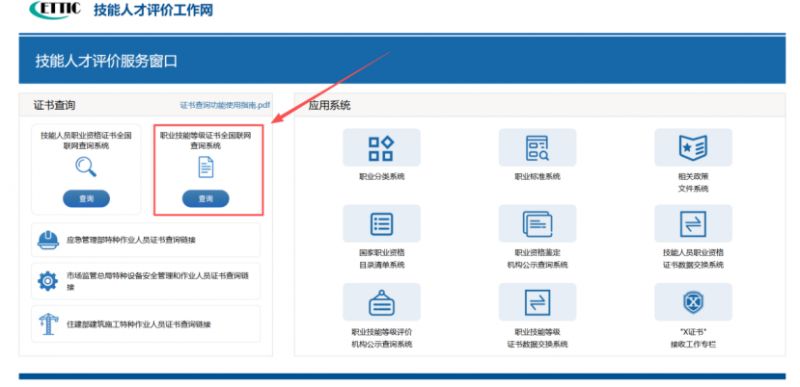Viewport: 800px width, 387px height.
Task: Open 职业技能等级证书数据交换系统 icon
Action: point(537,302)
